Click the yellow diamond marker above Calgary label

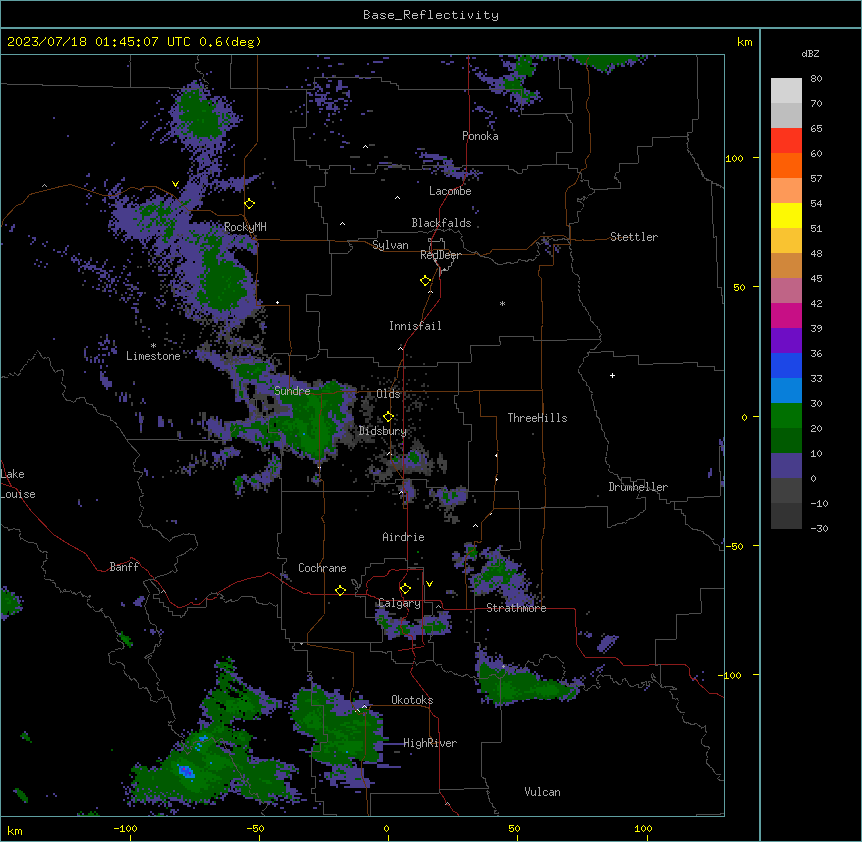(x=405, y=589)
